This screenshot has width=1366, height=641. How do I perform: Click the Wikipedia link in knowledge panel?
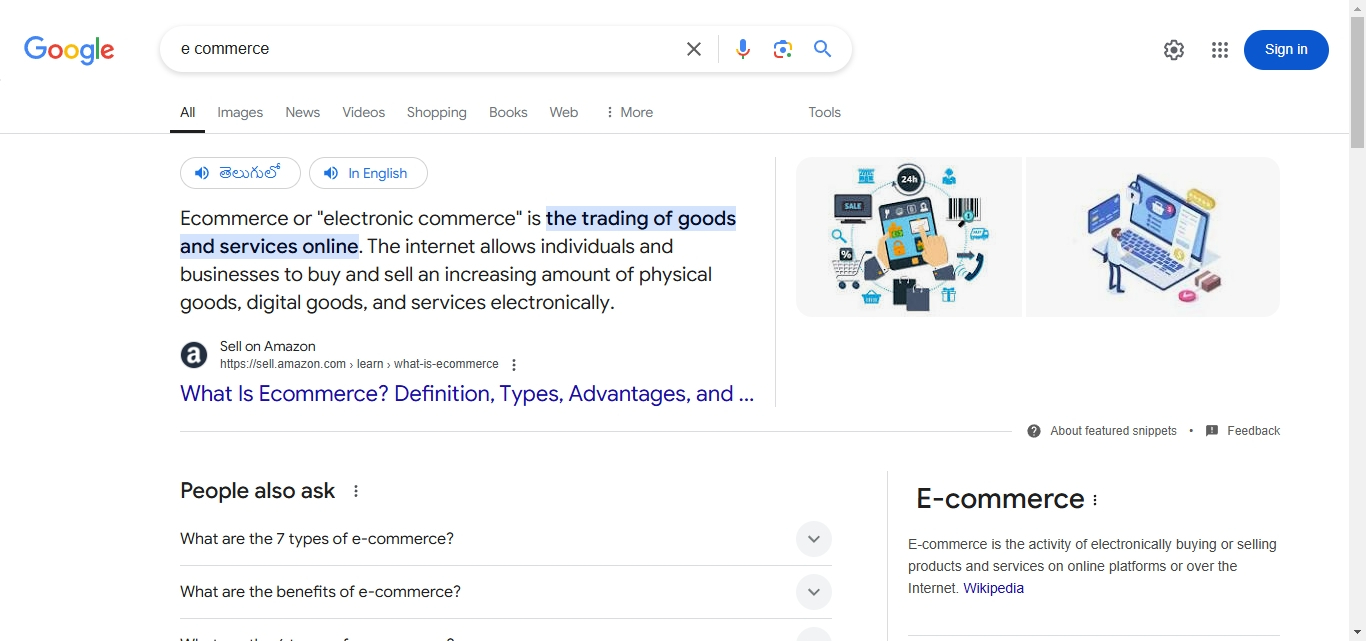(x=994, y=589)
